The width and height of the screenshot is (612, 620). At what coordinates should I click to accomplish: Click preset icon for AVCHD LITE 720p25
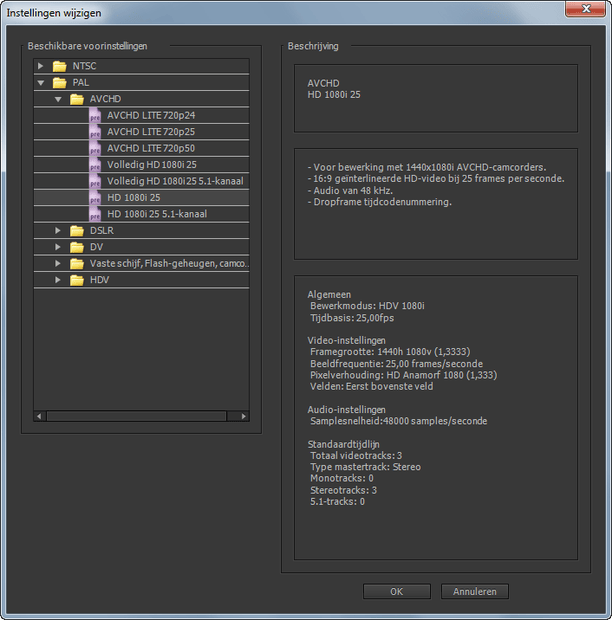tap(95, 132)
